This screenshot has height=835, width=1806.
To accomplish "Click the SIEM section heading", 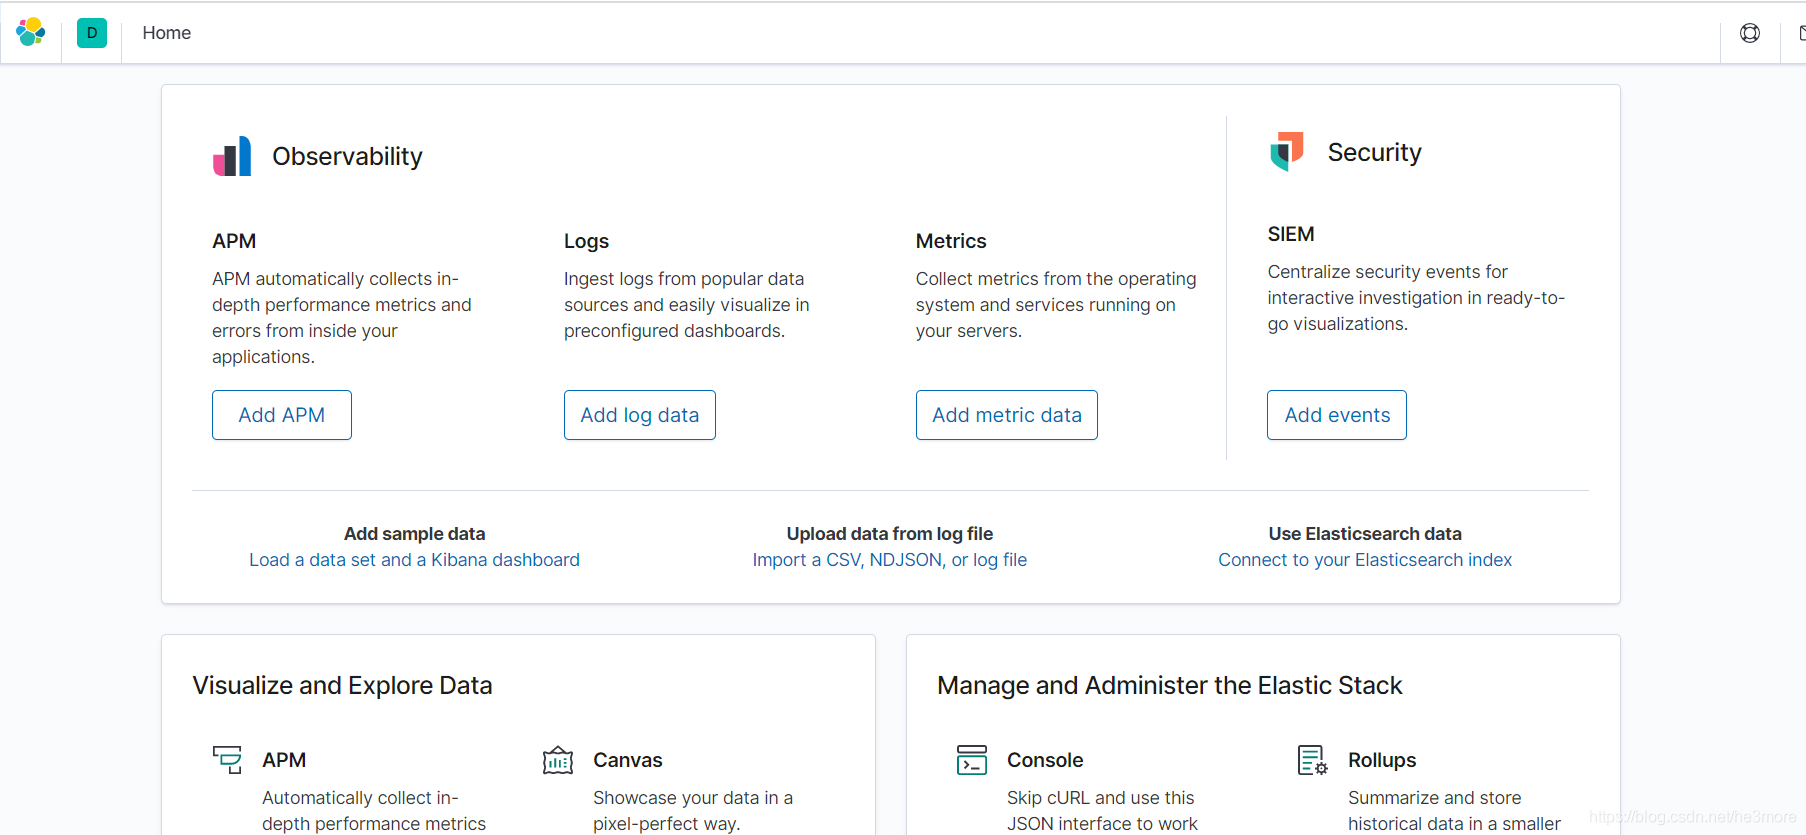I will coord(1291,234).
